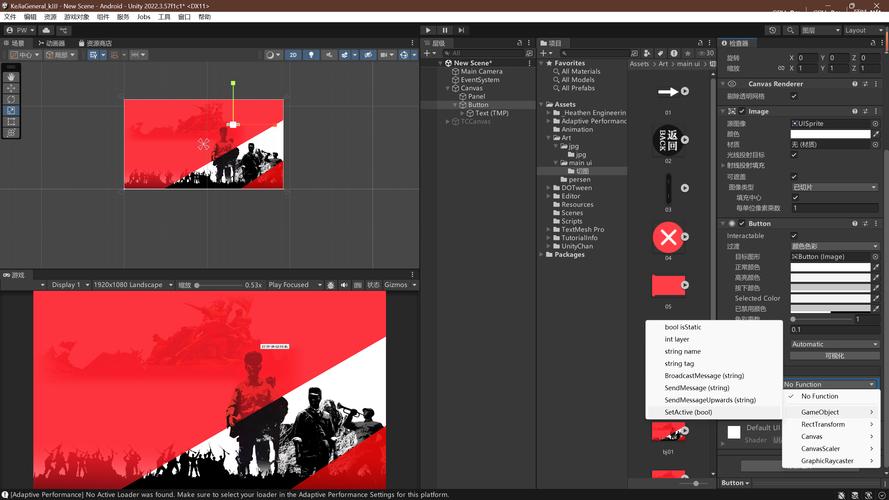Disable the Button component checkbox
The width and height of the screenshot is (889, 500).
[x=742, y=223]
